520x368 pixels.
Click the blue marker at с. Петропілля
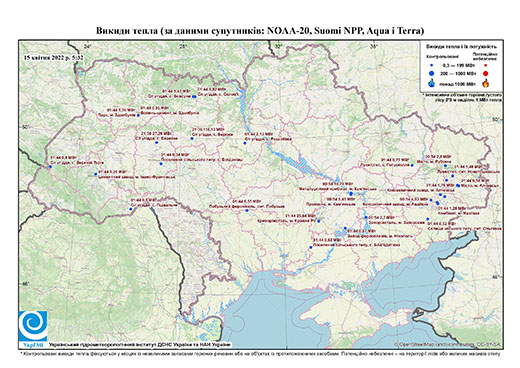412,165
